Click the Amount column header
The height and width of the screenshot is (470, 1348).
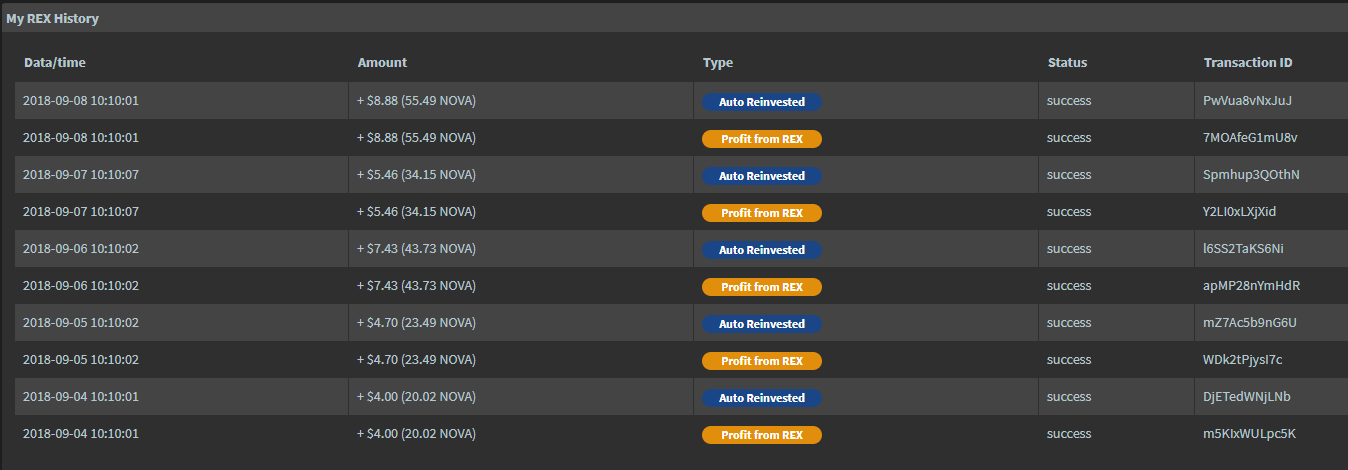382,63
